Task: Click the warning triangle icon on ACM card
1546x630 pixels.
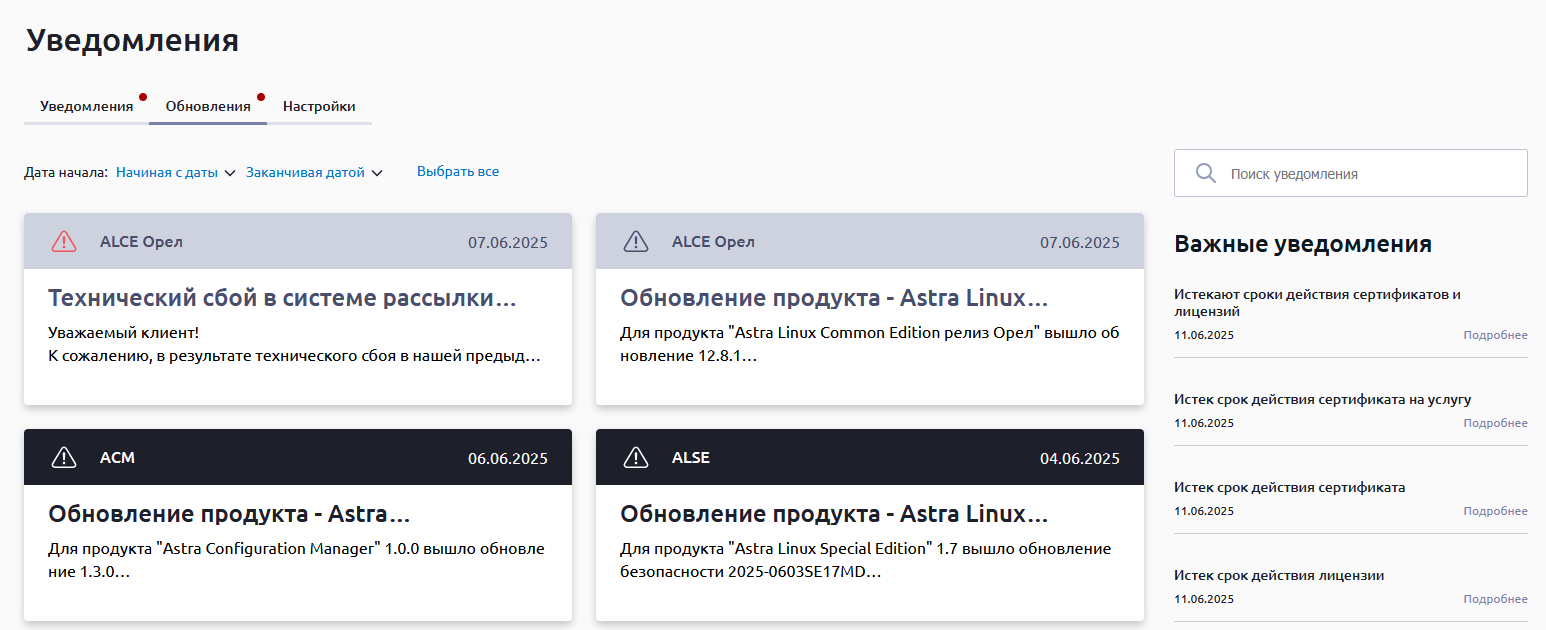Action: point(64,458)
